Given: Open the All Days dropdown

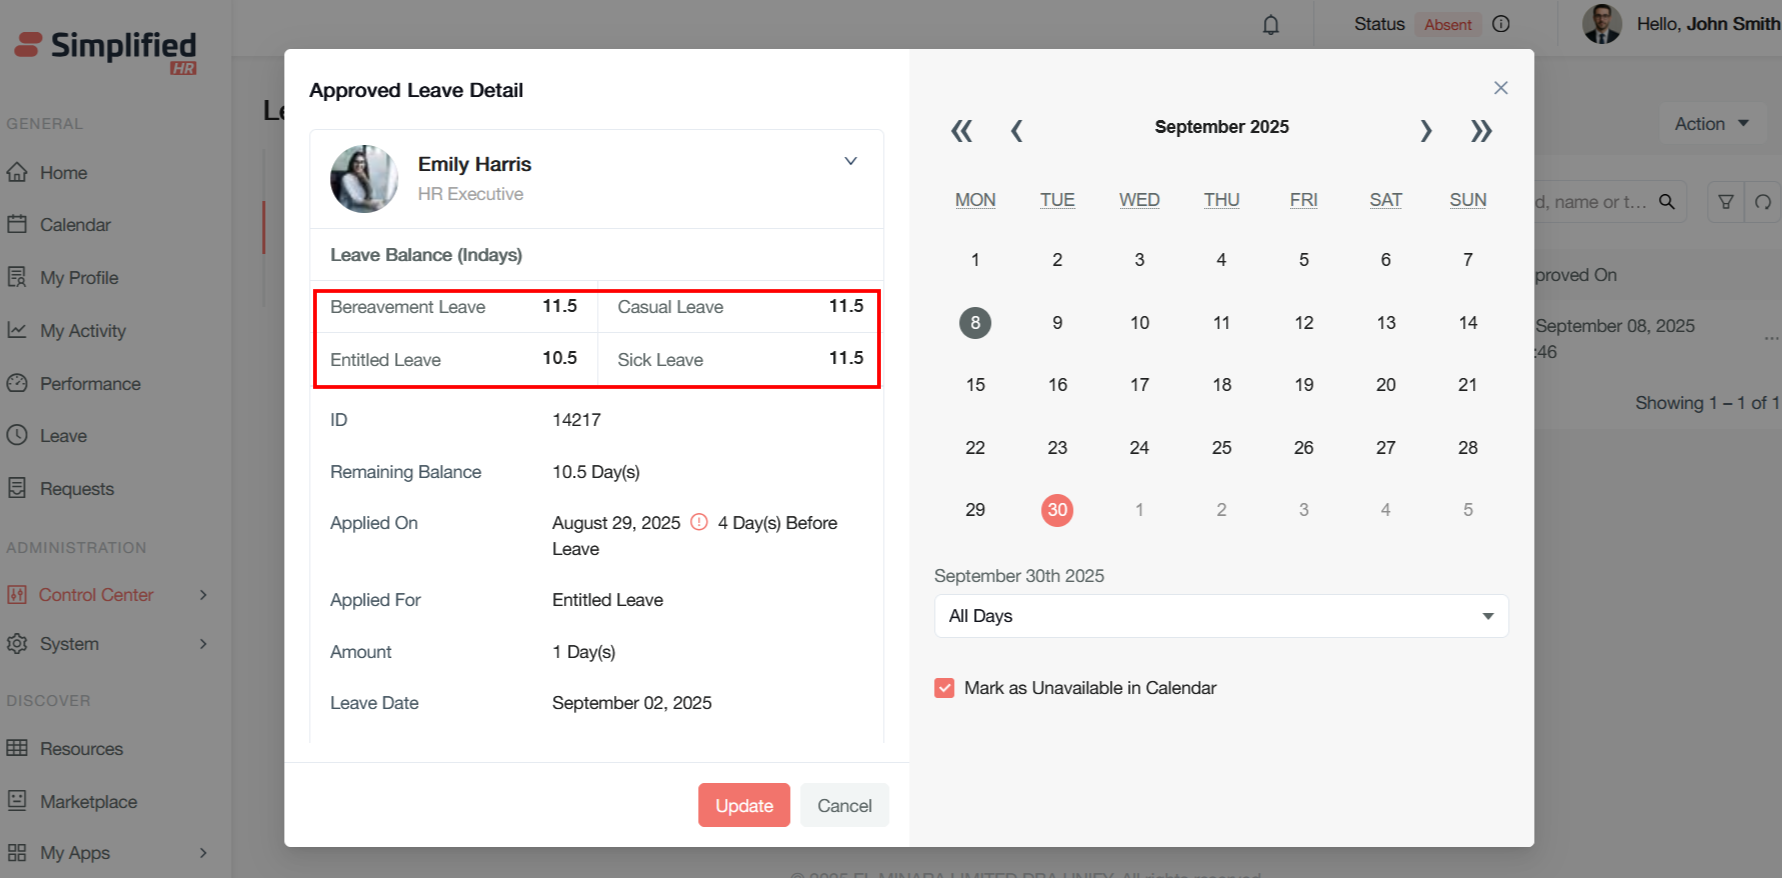Looking at the screenshot, I should point(1220,616).
